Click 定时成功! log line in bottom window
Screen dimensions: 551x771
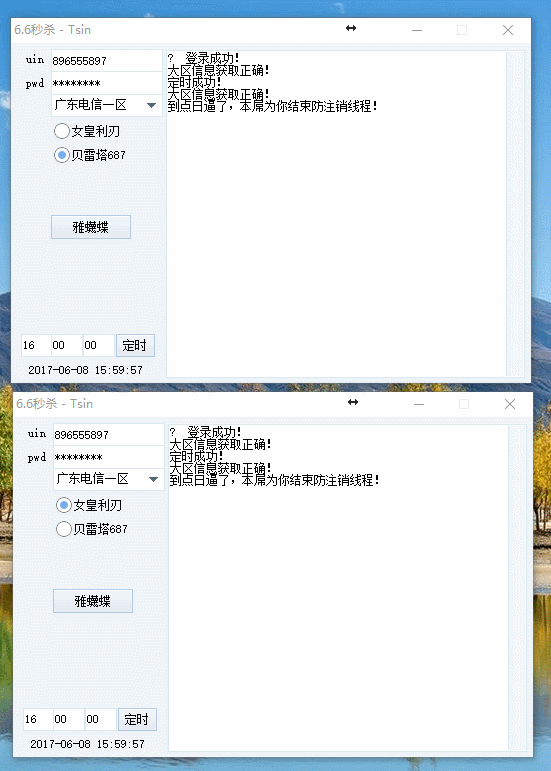pyautogui.click(x=196, y=456)
